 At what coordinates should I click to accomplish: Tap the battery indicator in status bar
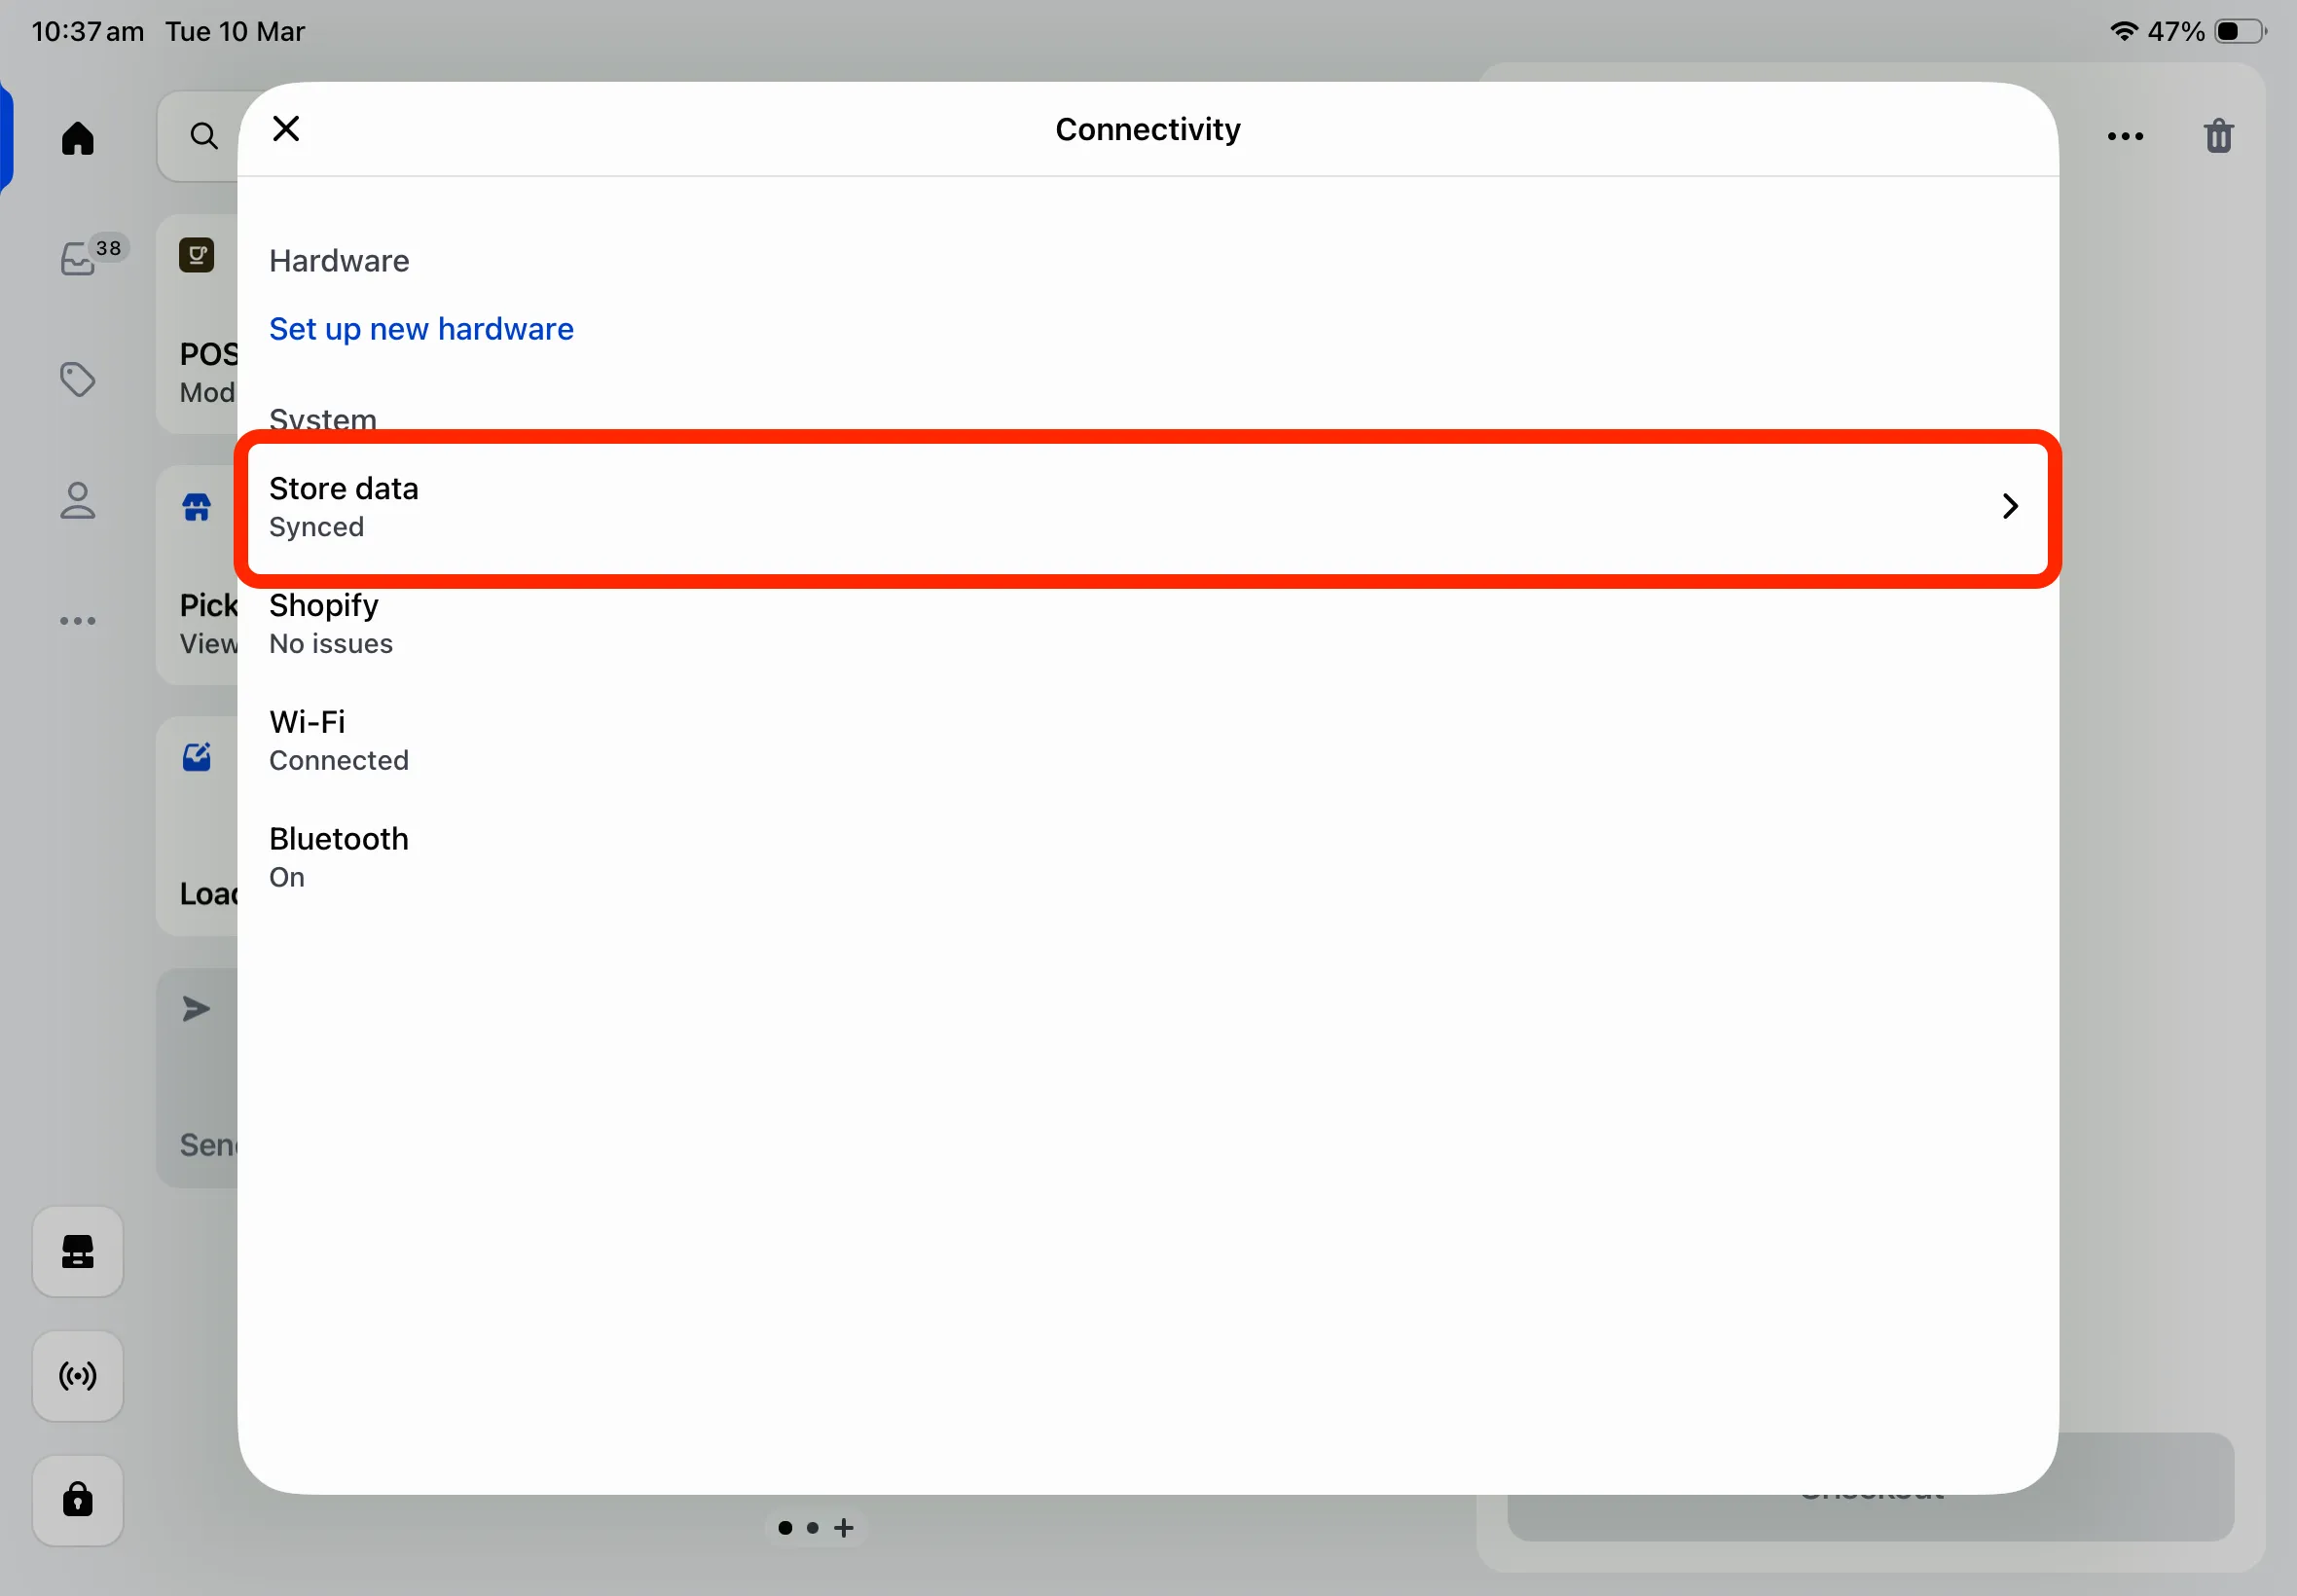[2240, 31]
